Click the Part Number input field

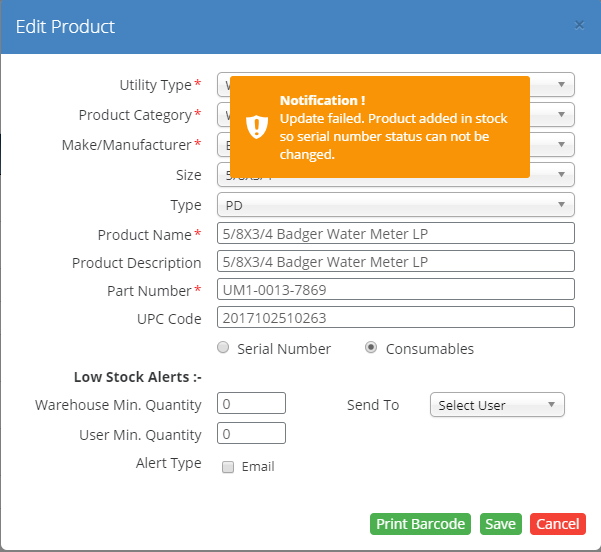(395, 290)
